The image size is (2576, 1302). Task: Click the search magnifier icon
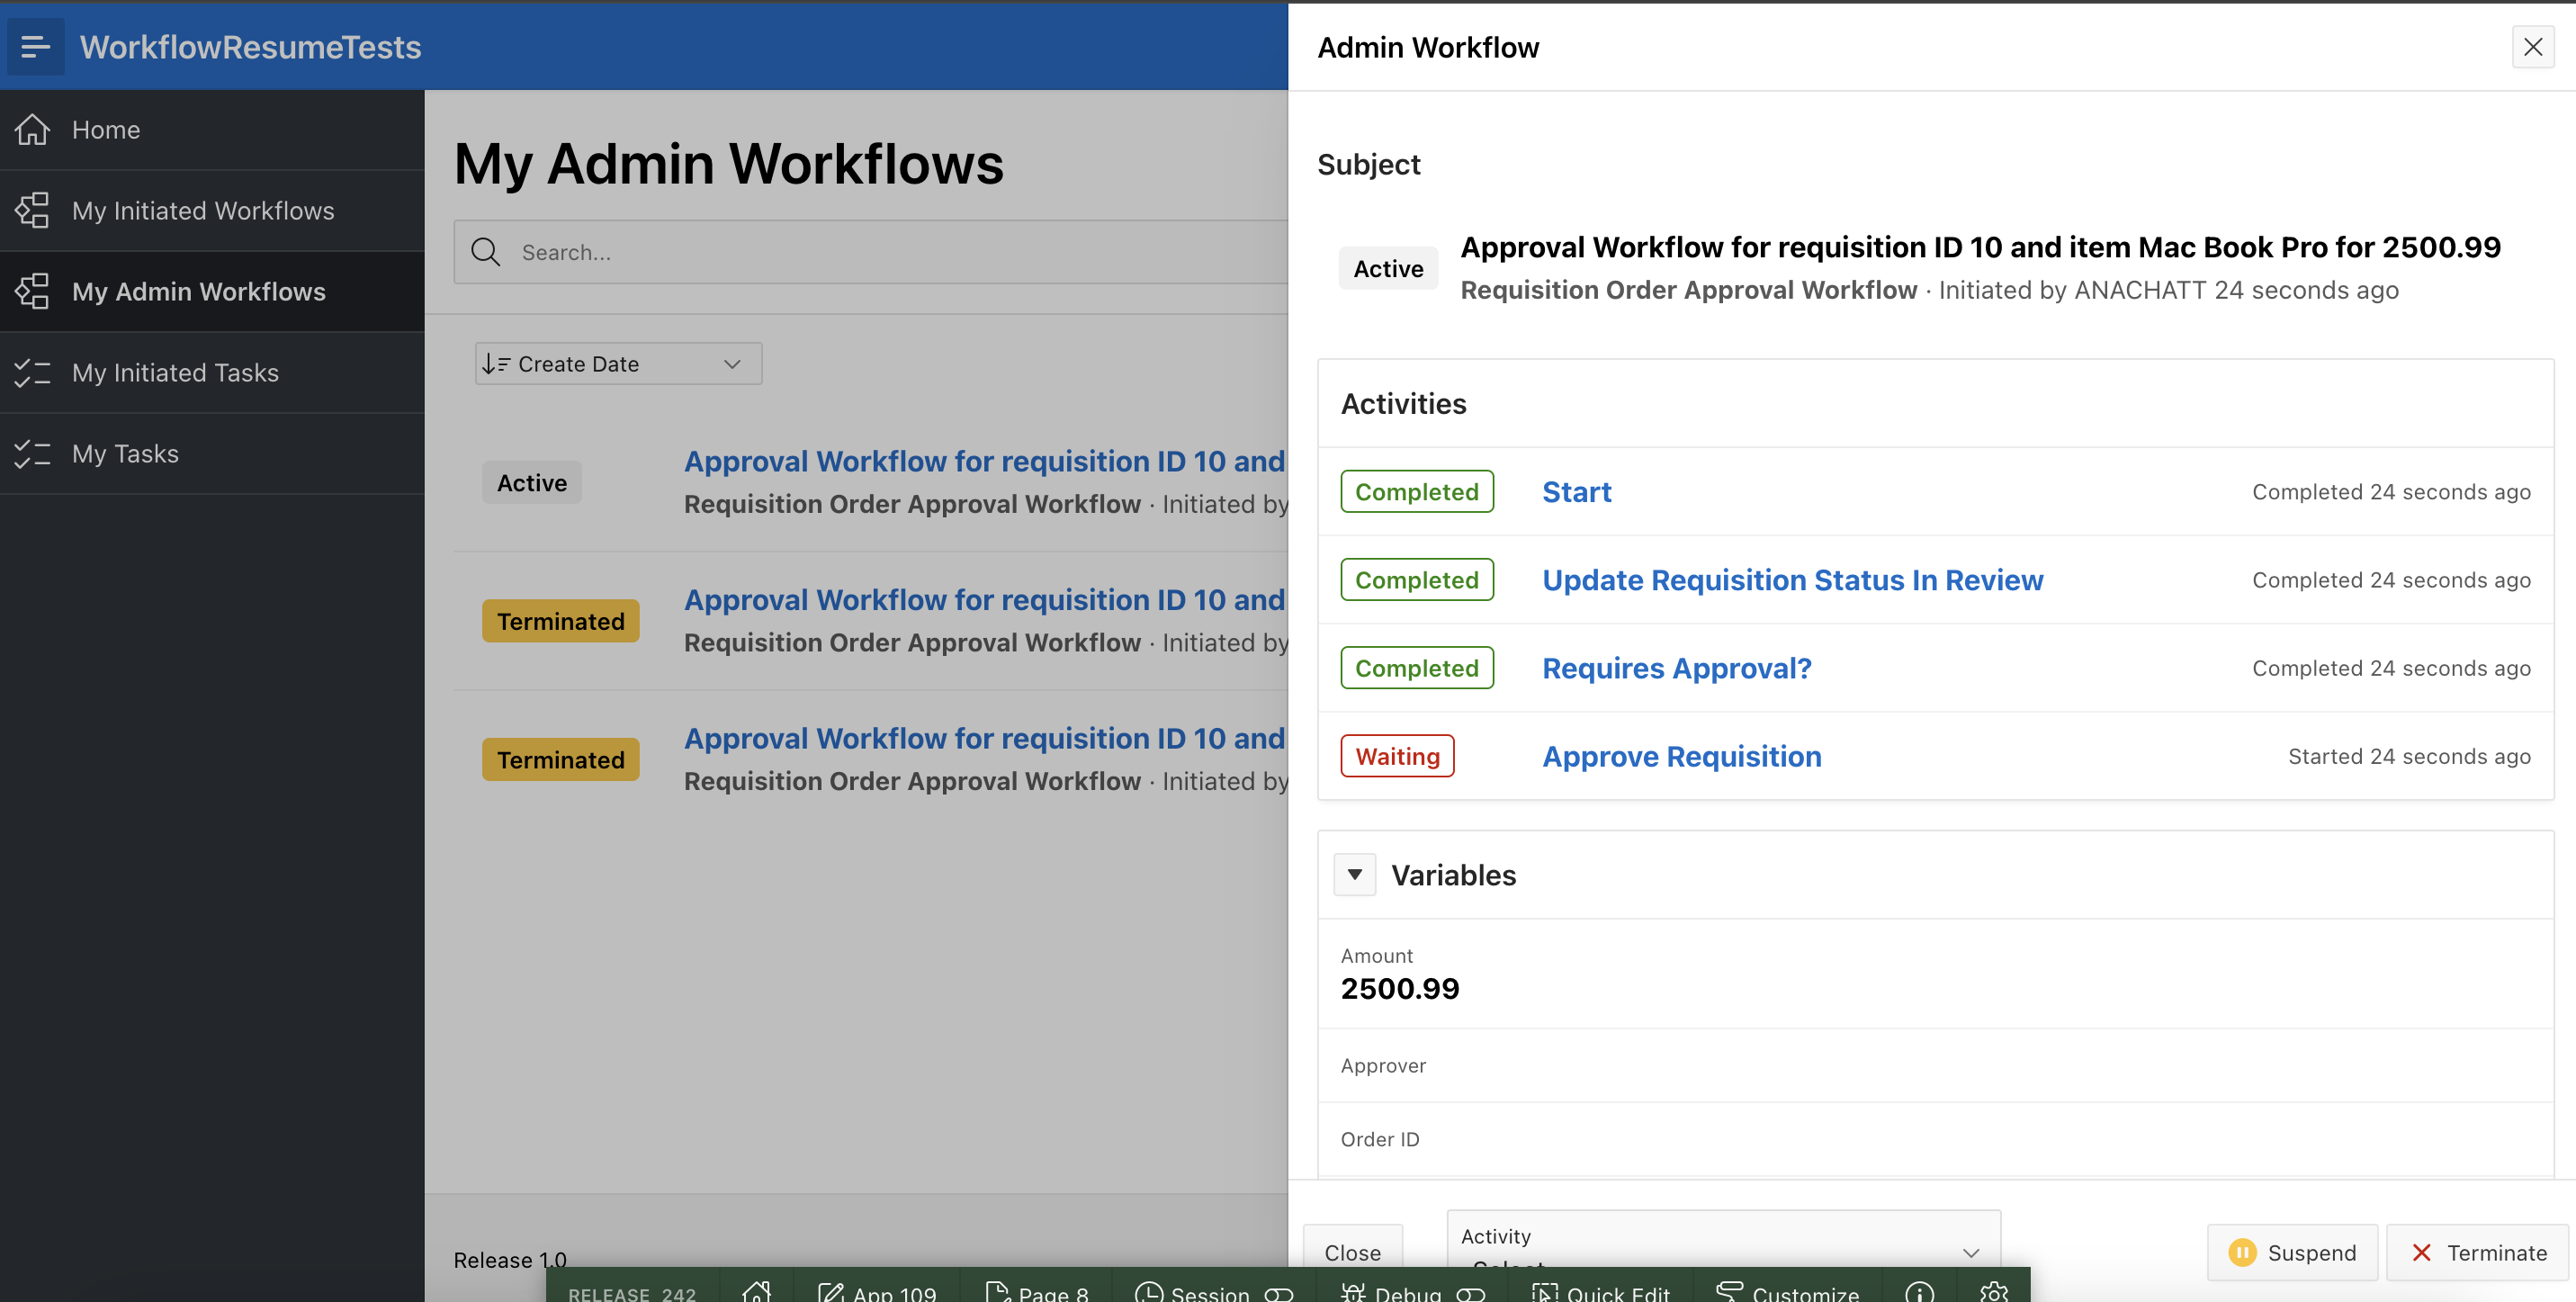click(x=486, y=253)
